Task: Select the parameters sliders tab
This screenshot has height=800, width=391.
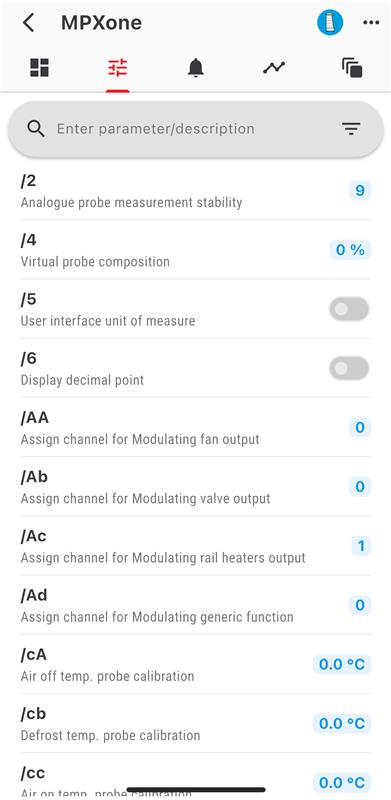Action: [118, 67]
